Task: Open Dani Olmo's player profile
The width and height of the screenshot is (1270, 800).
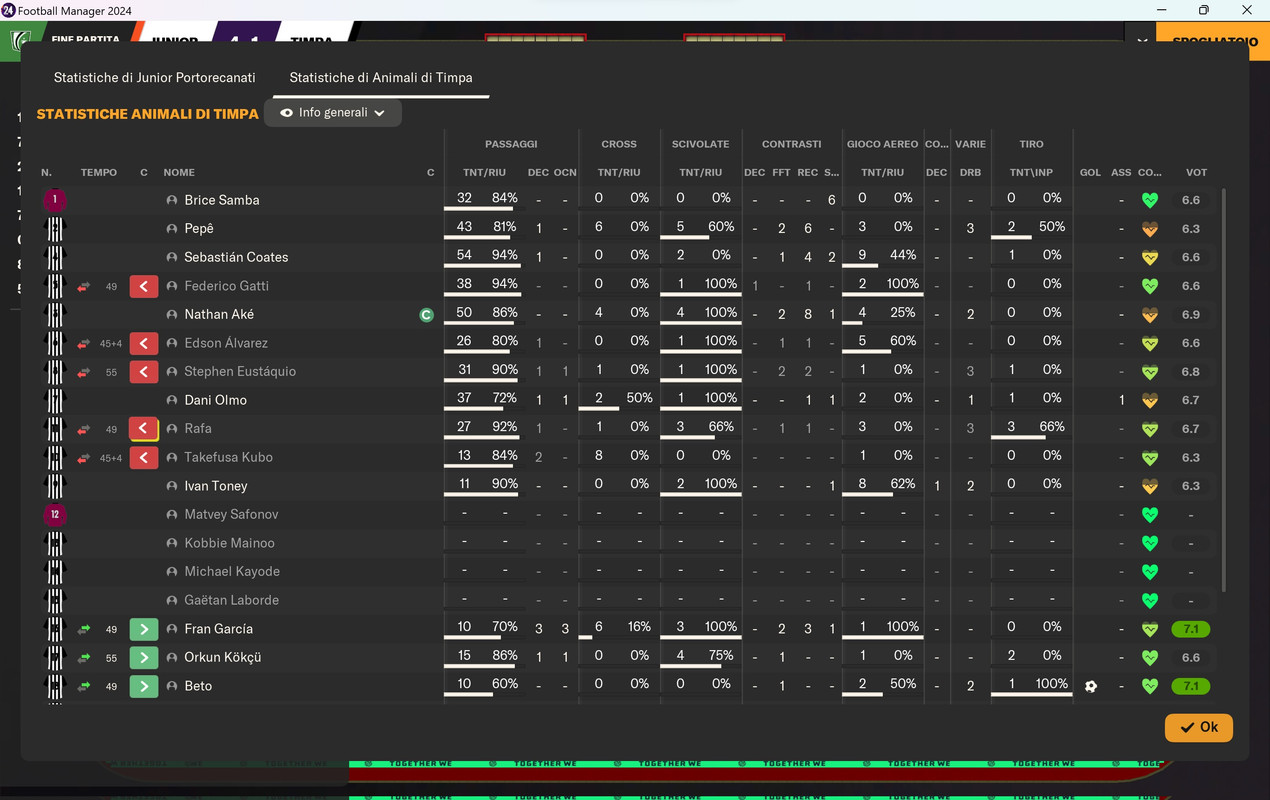Action: [x=215, y=400]
